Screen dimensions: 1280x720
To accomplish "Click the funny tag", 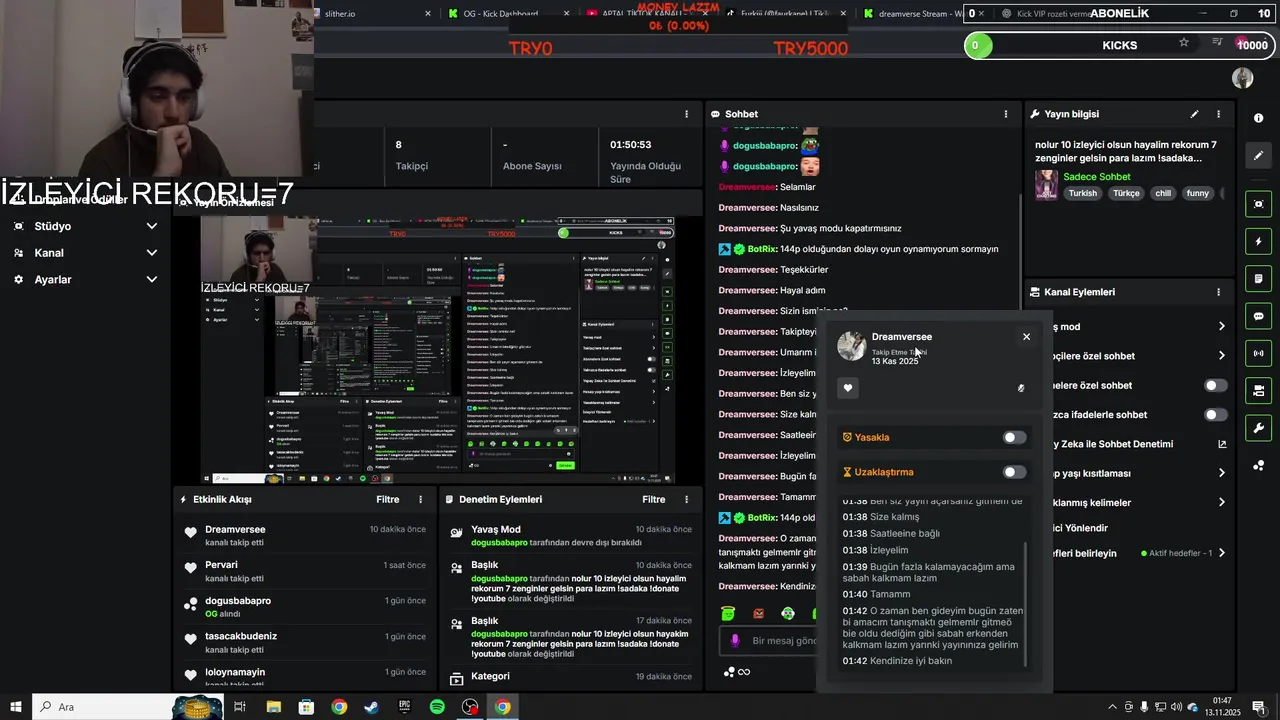I will [x=1198, y=193].
